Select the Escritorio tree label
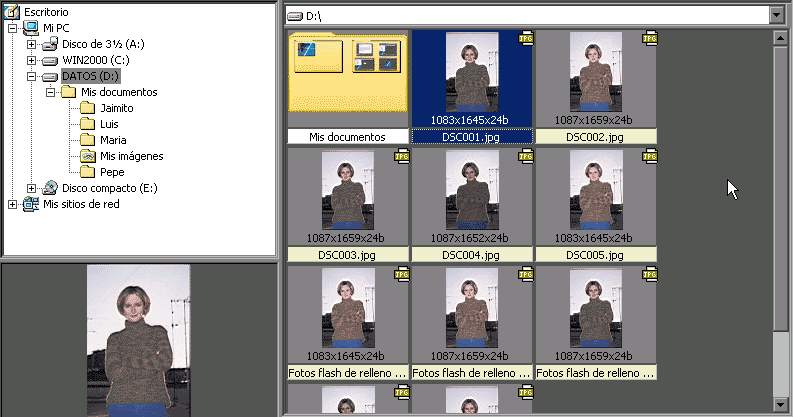The image size is (793, 417). coord(46,12)
